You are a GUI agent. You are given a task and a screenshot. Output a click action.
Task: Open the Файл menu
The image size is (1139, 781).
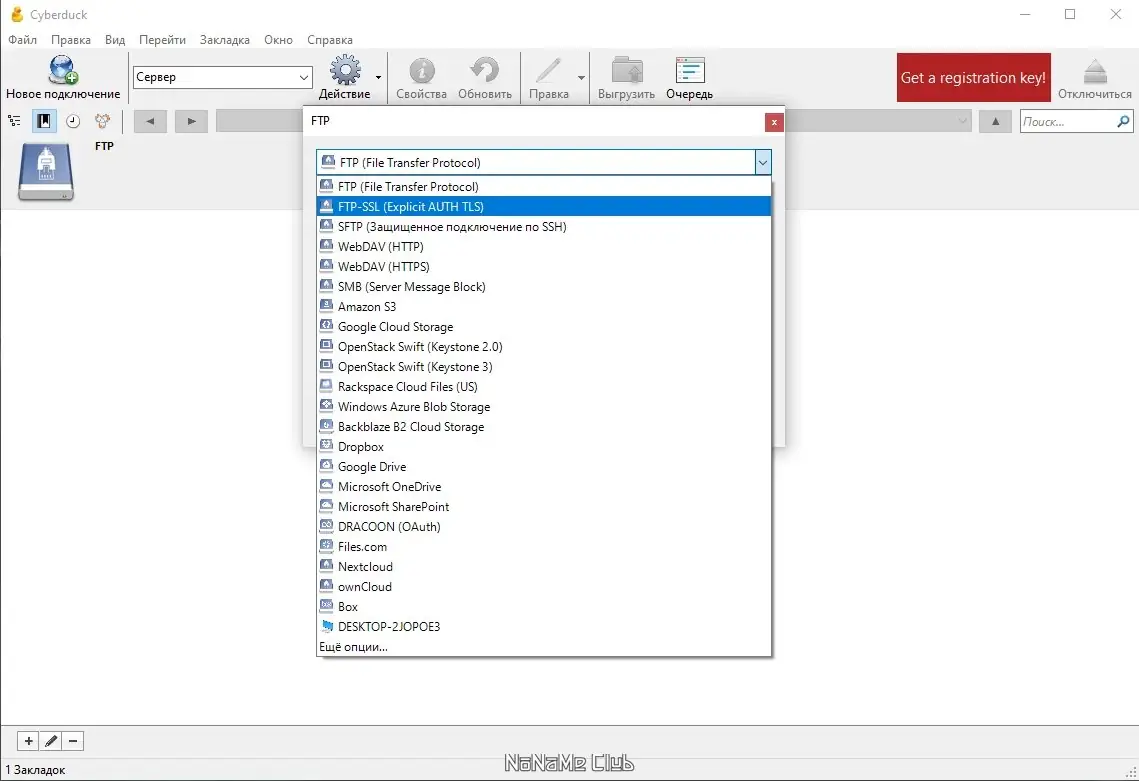click(23, 40)
